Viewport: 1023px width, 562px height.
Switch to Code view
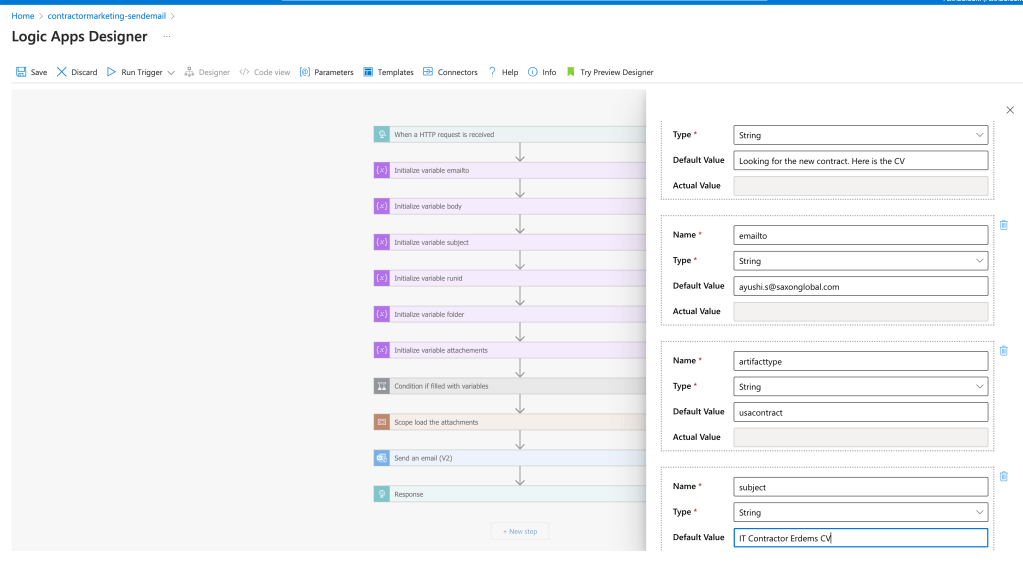point(265,72)
